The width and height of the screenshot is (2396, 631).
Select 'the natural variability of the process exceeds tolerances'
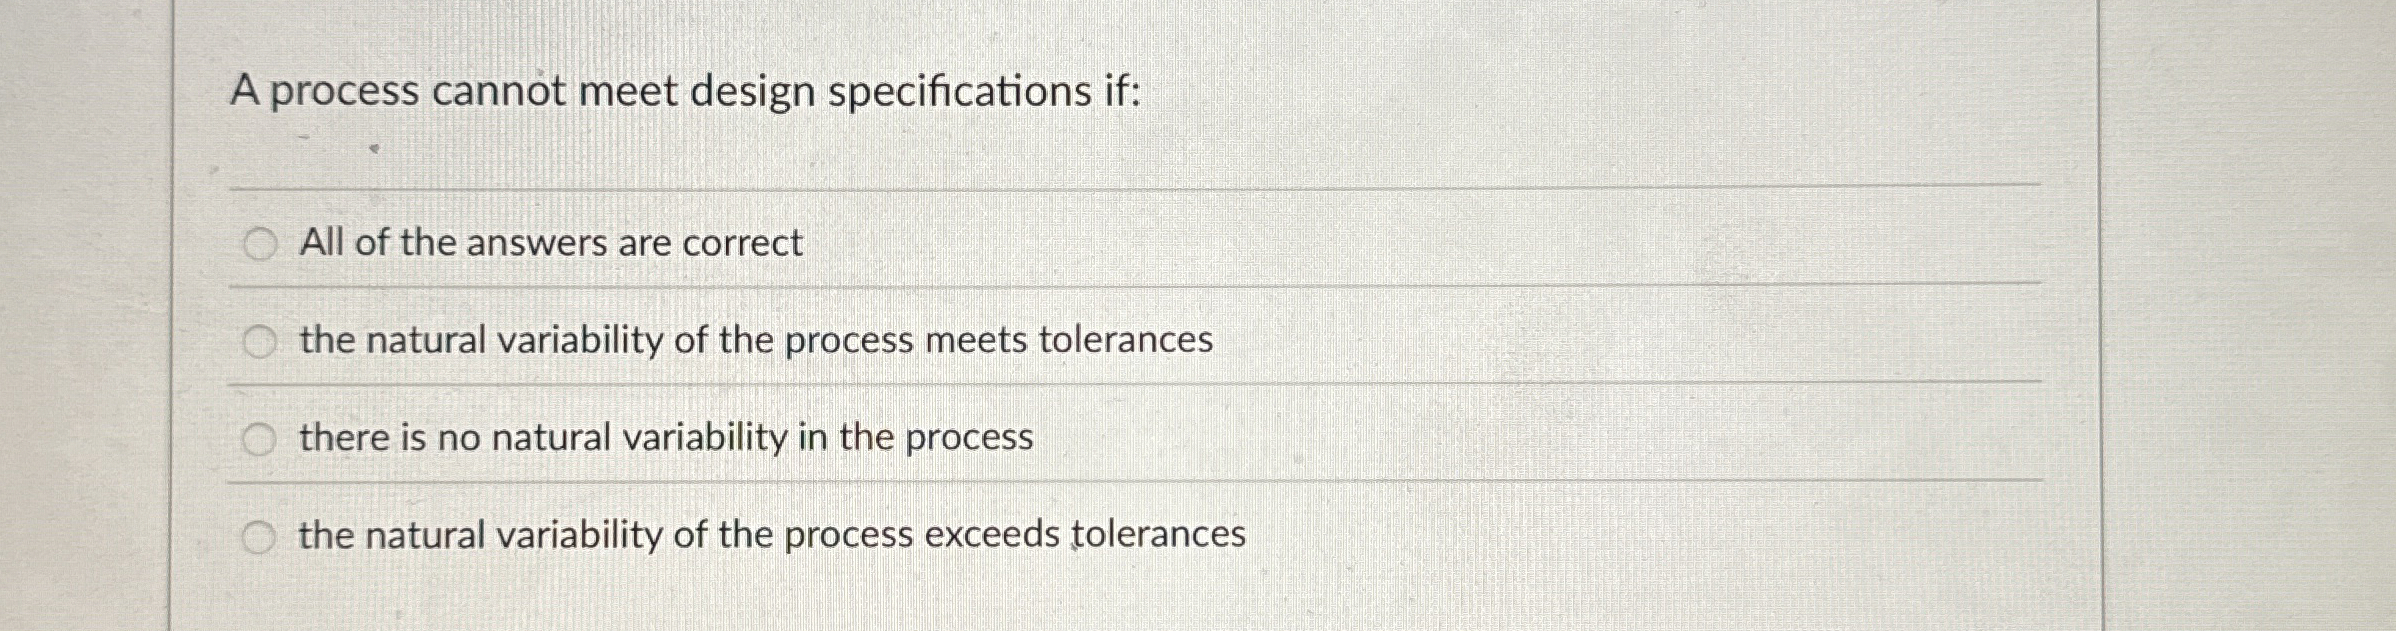click(261, 534)
